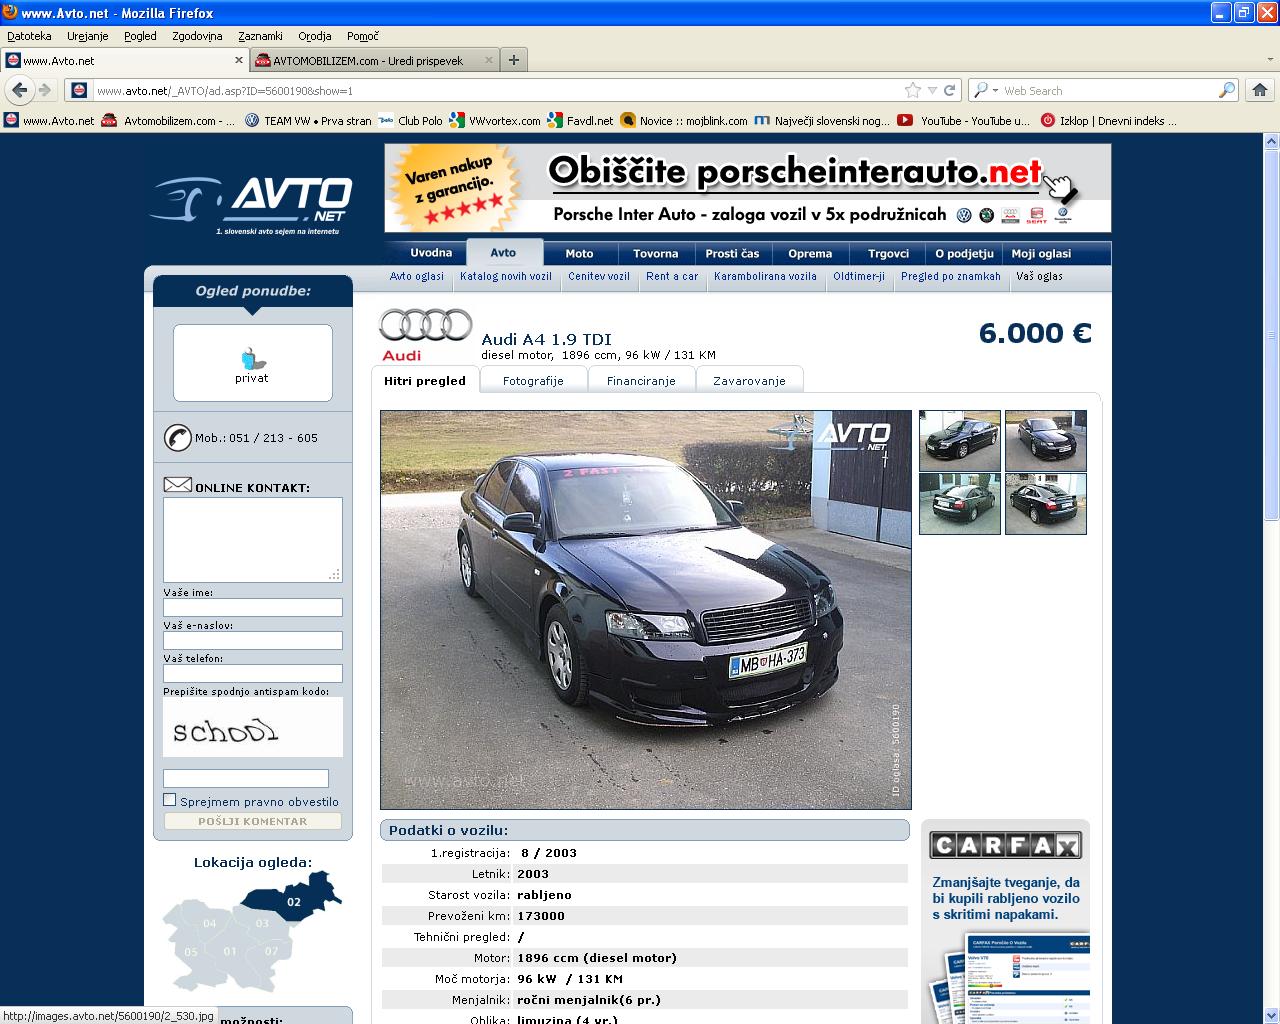
Task: Switch to the Fotografije tab
Action: pos(533,380)
